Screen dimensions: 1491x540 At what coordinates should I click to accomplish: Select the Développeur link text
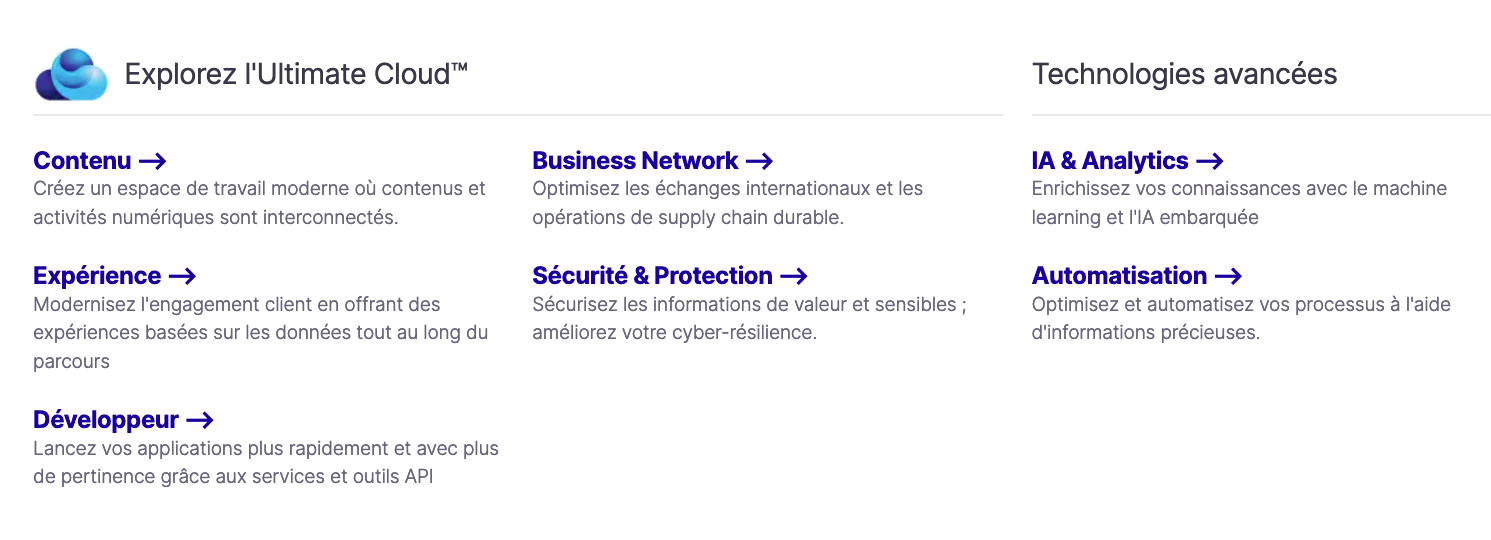click(x=106, y=420)
